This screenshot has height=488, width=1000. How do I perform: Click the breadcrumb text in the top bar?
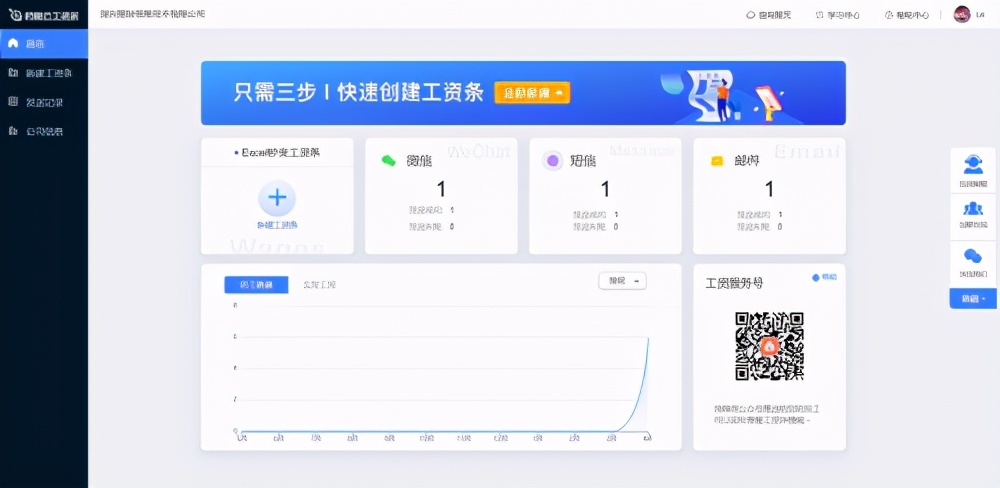153,14
